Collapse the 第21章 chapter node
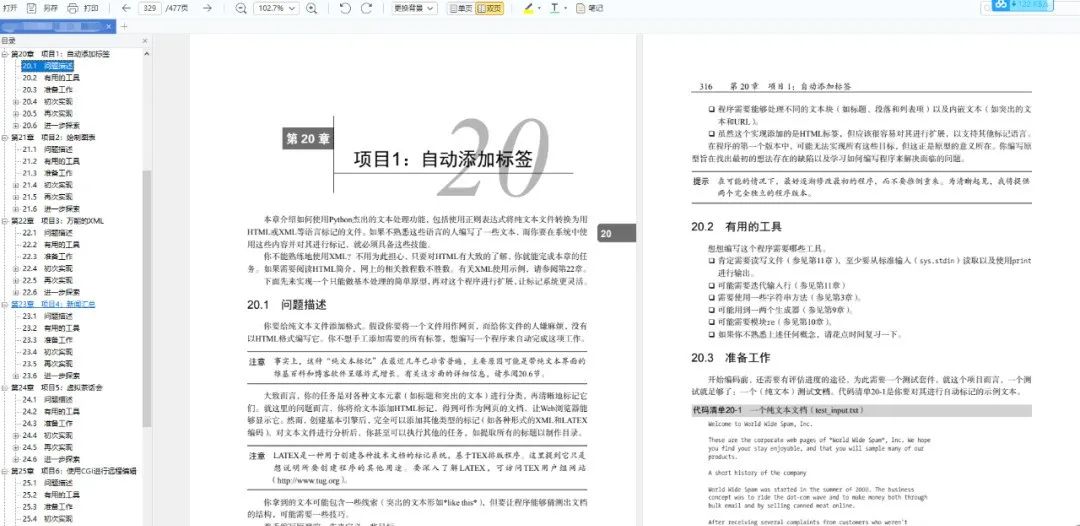This screenshot has width=1080, height=526. click(5, 137)
